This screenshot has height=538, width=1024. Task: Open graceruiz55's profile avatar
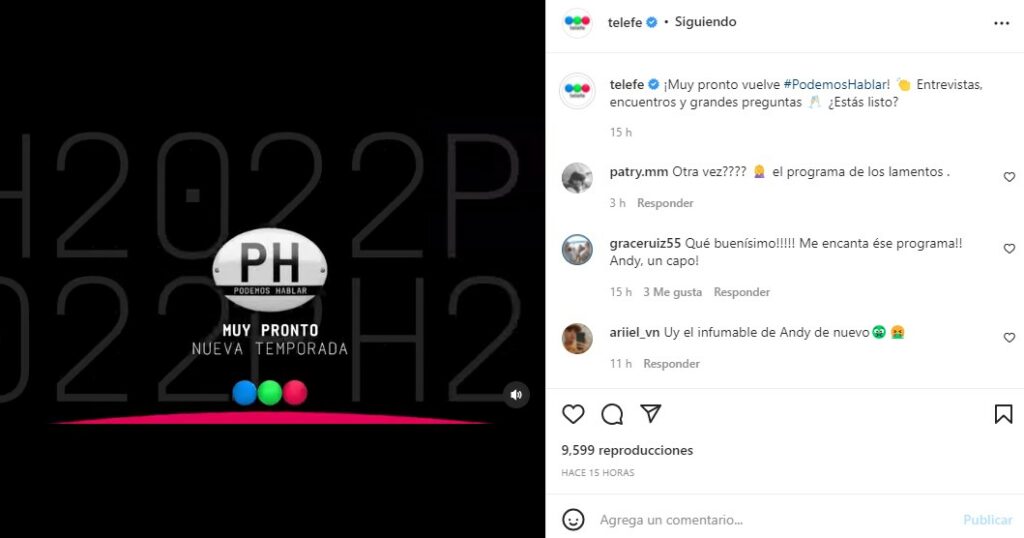pyautogui.click(x=577, y=249)
